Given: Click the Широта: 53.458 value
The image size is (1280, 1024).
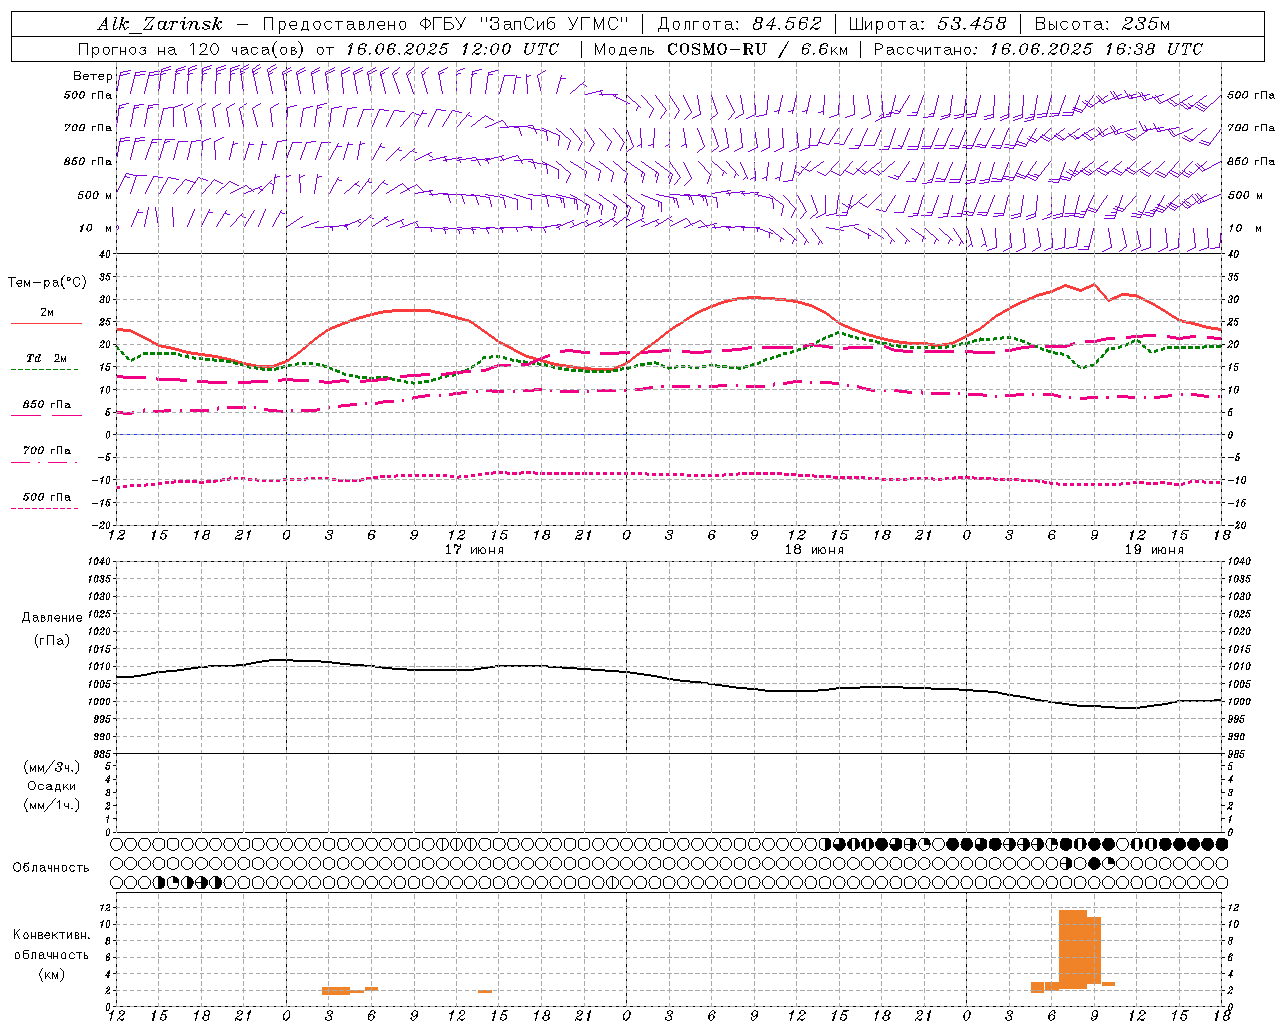Looking at the screenshot, I should click(927, 24).
